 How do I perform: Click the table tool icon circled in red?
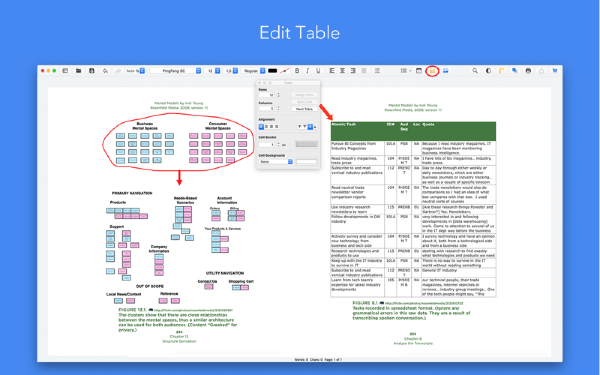[x=432, y=71]
